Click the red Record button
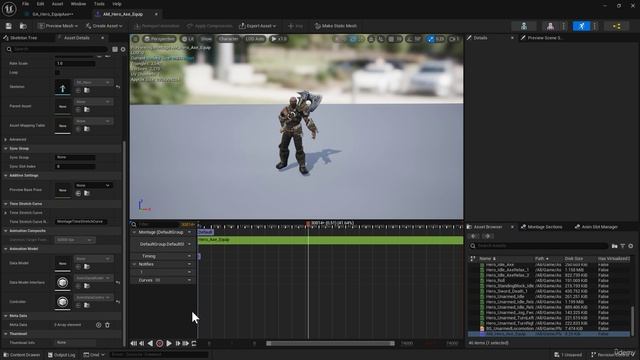 pyautogui.click(x=160, y=344)
